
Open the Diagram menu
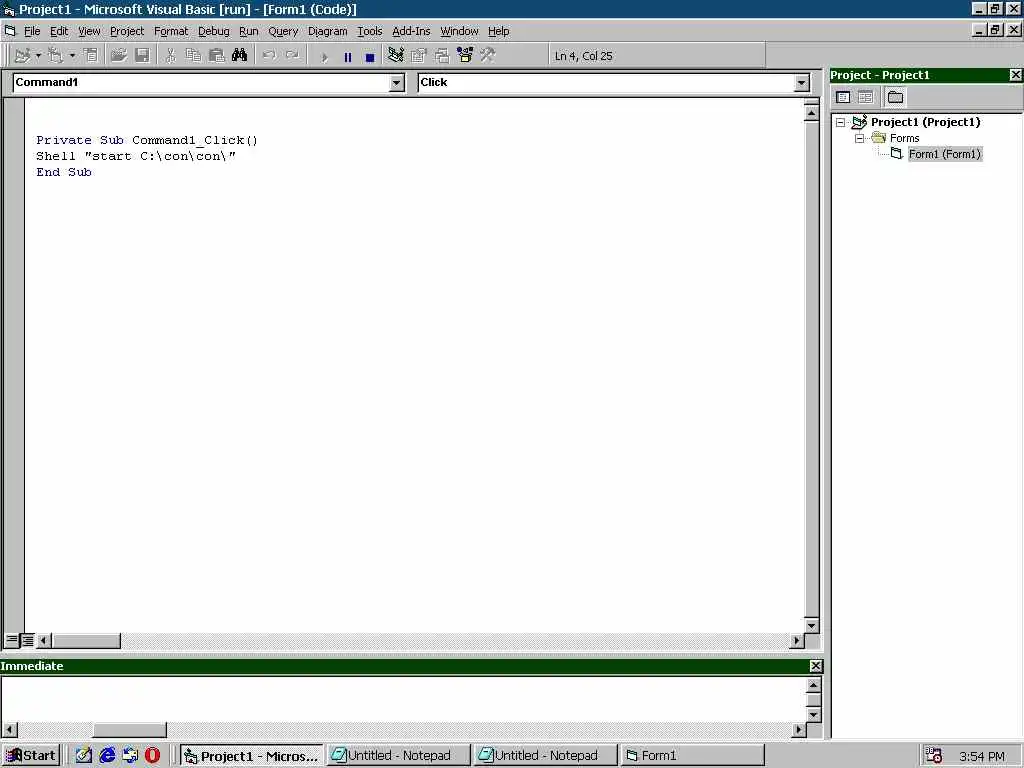coord(328,31)
